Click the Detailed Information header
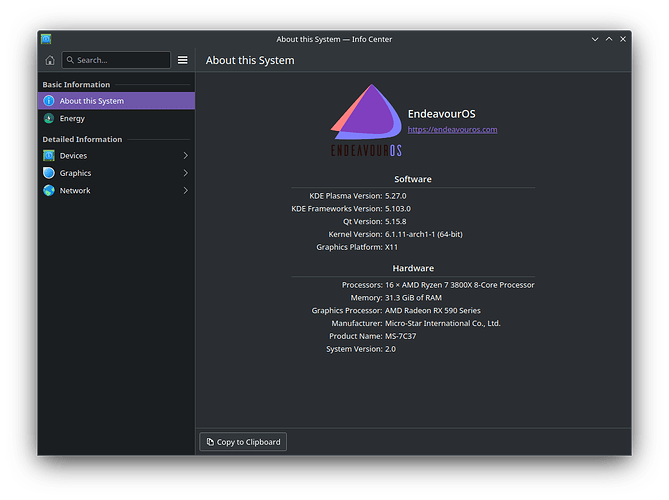Viewport: 669px width, 500px height. pyautogui.click(x=82, y=139)
